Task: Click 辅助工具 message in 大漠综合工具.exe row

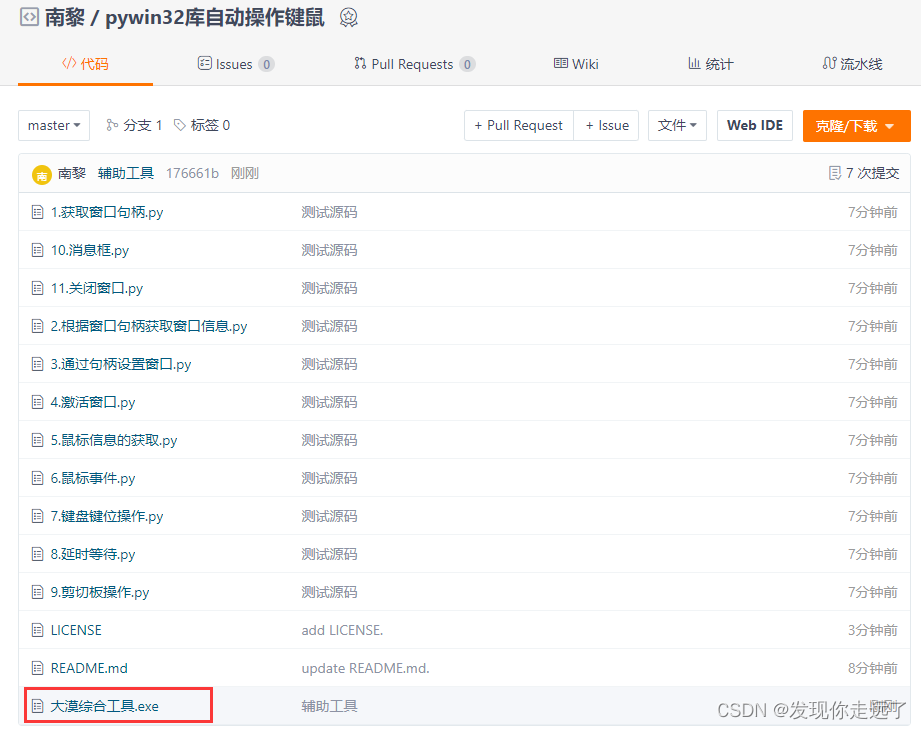Action: point(330,706)
